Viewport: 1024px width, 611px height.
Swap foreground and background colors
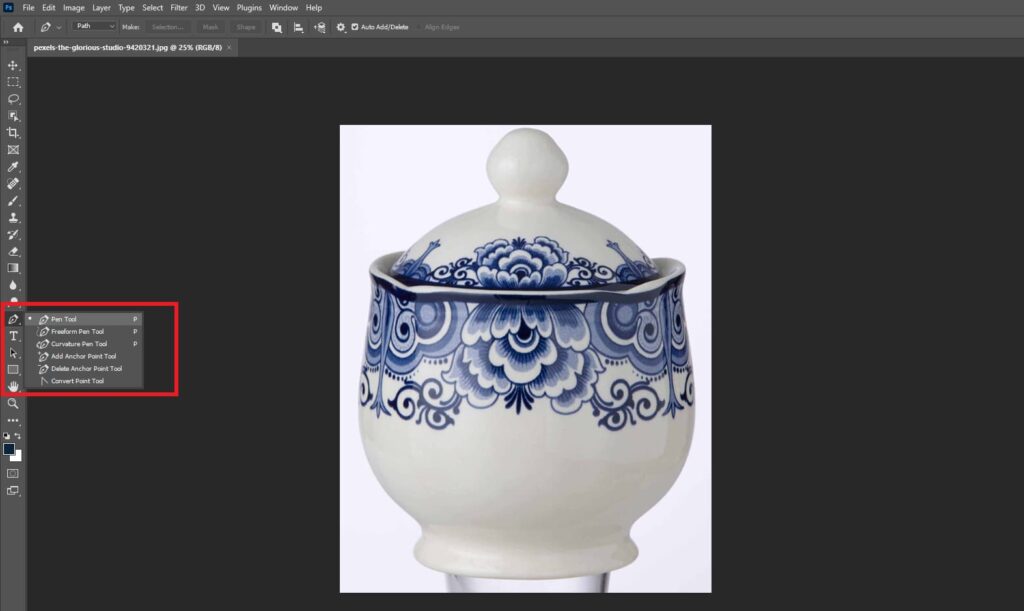18,436
